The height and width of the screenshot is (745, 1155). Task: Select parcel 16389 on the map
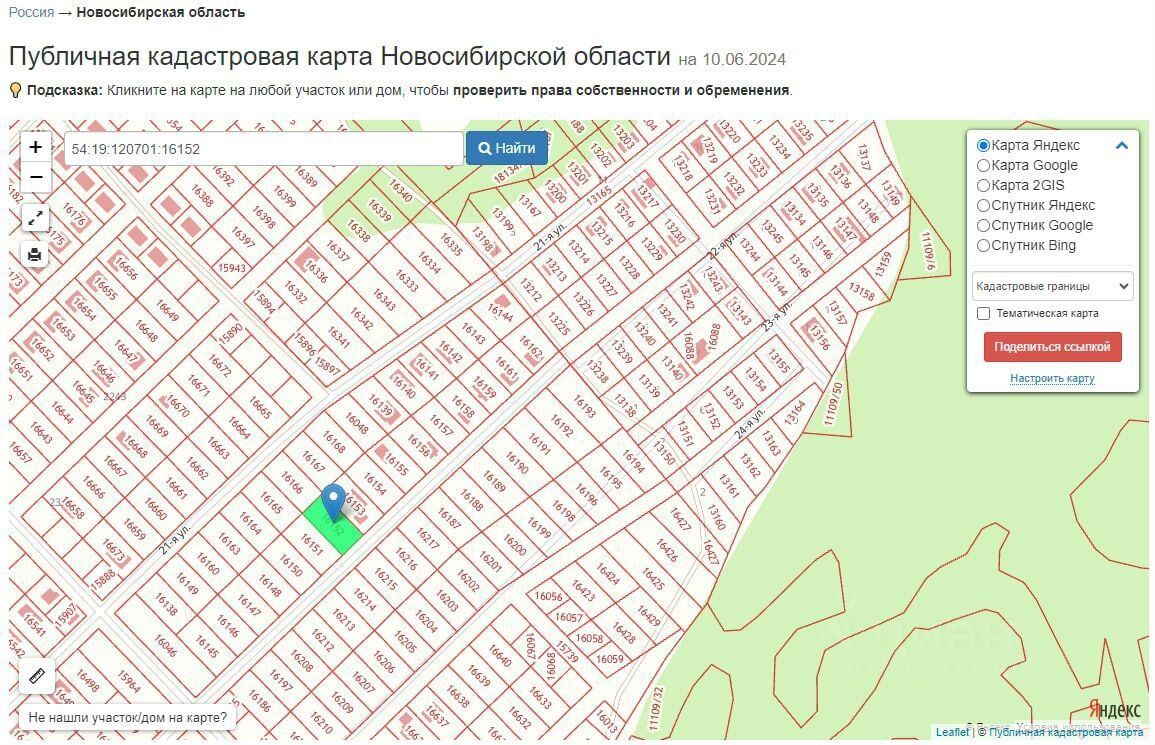click(x=306, y=177)
